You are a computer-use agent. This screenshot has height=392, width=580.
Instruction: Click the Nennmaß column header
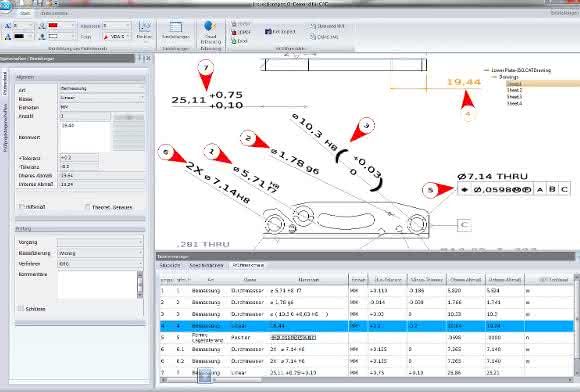click(x=308, y=280)
